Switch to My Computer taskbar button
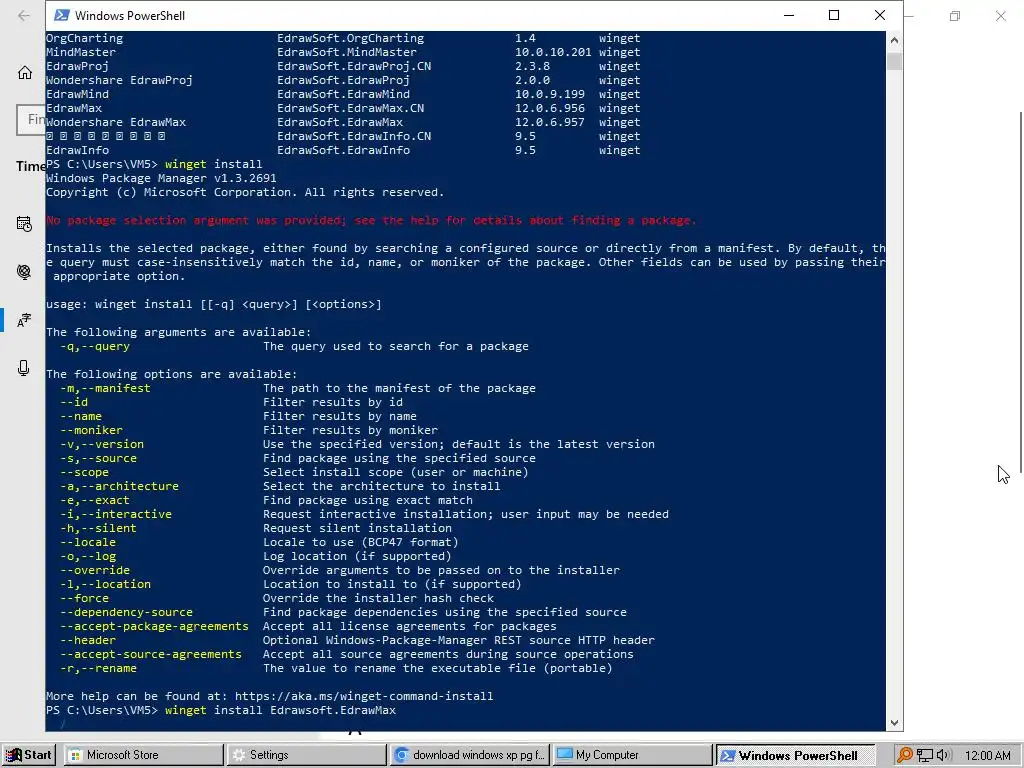The image size is (1024, 768). [632, 755]
